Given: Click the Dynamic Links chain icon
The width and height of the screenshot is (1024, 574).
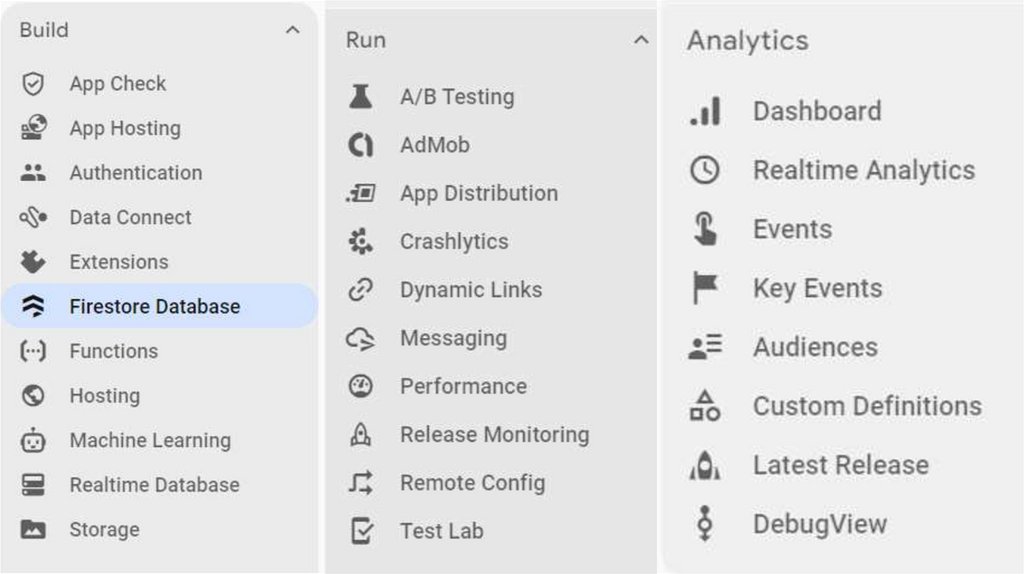Looking at the screenshot, I should pos(360,290).
